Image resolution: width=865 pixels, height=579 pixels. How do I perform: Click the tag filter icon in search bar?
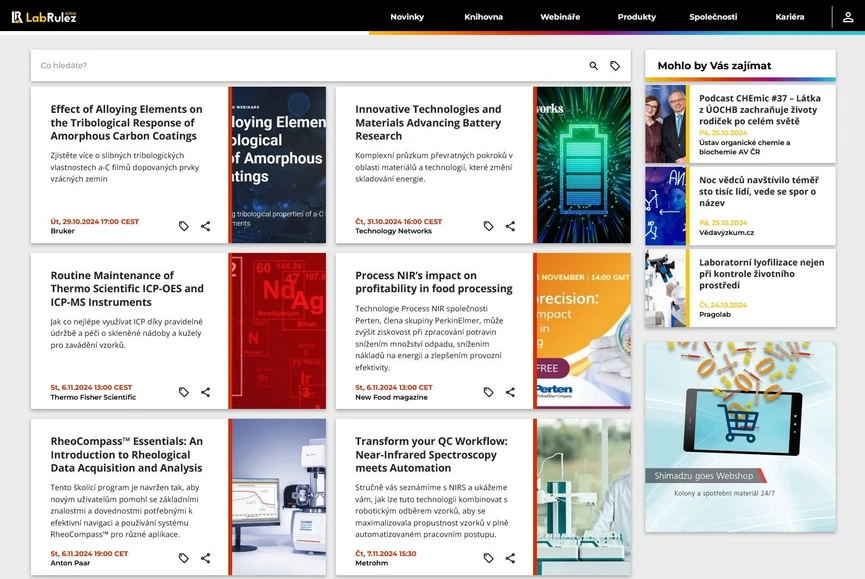[615, 66]
